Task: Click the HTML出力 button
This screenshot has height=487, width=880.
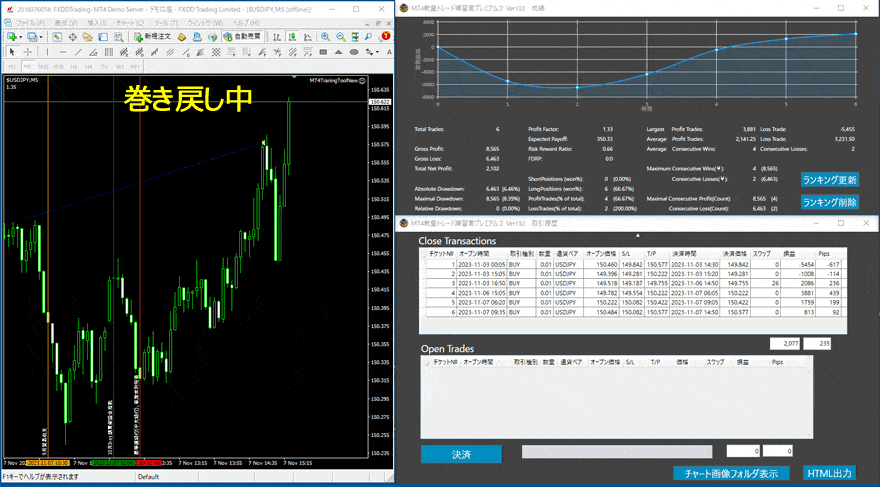Action: click(x=829, y=473)
